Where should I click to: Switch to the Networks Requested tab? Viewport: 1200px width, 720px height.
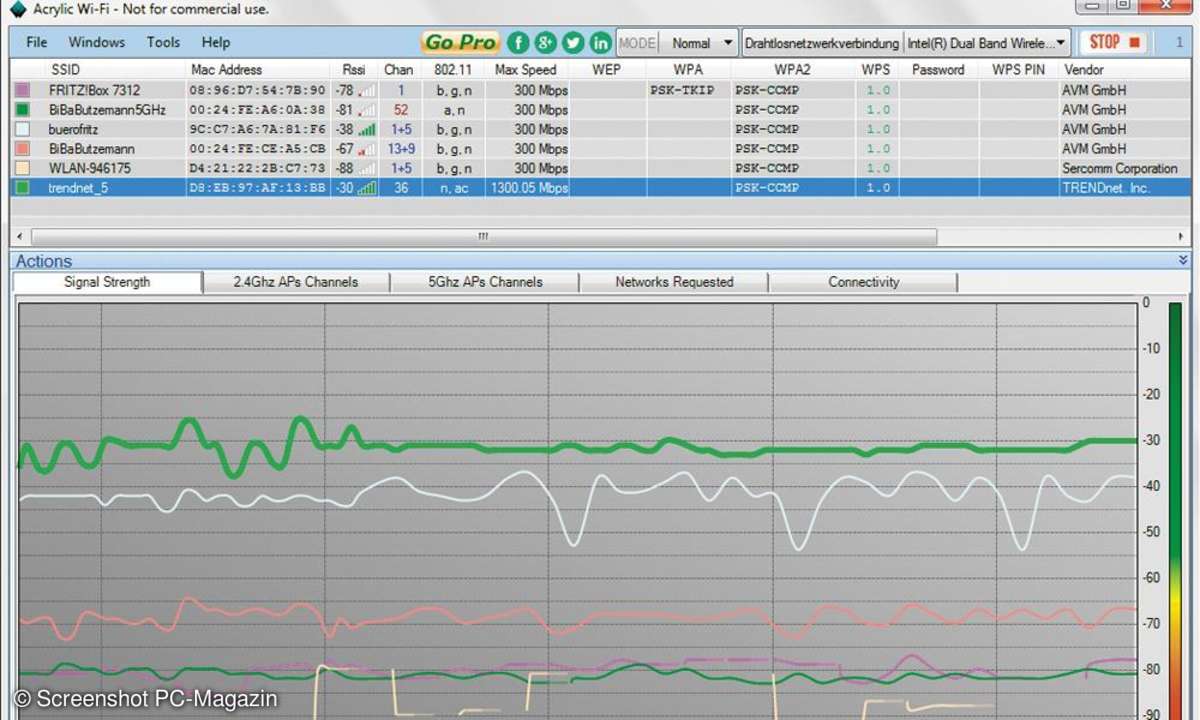[674, 282]
